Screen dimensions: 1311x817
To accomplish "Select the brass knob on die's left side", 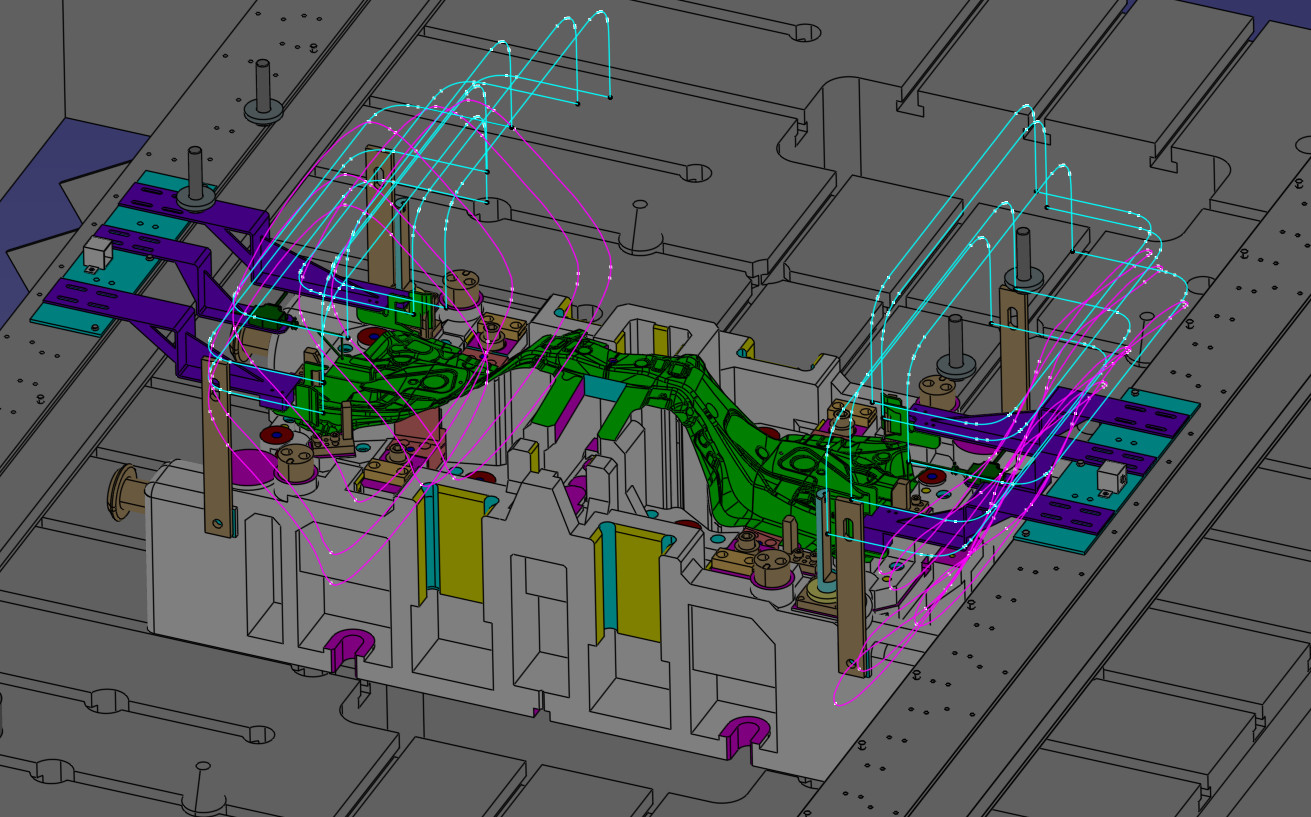I will [128, 490].
